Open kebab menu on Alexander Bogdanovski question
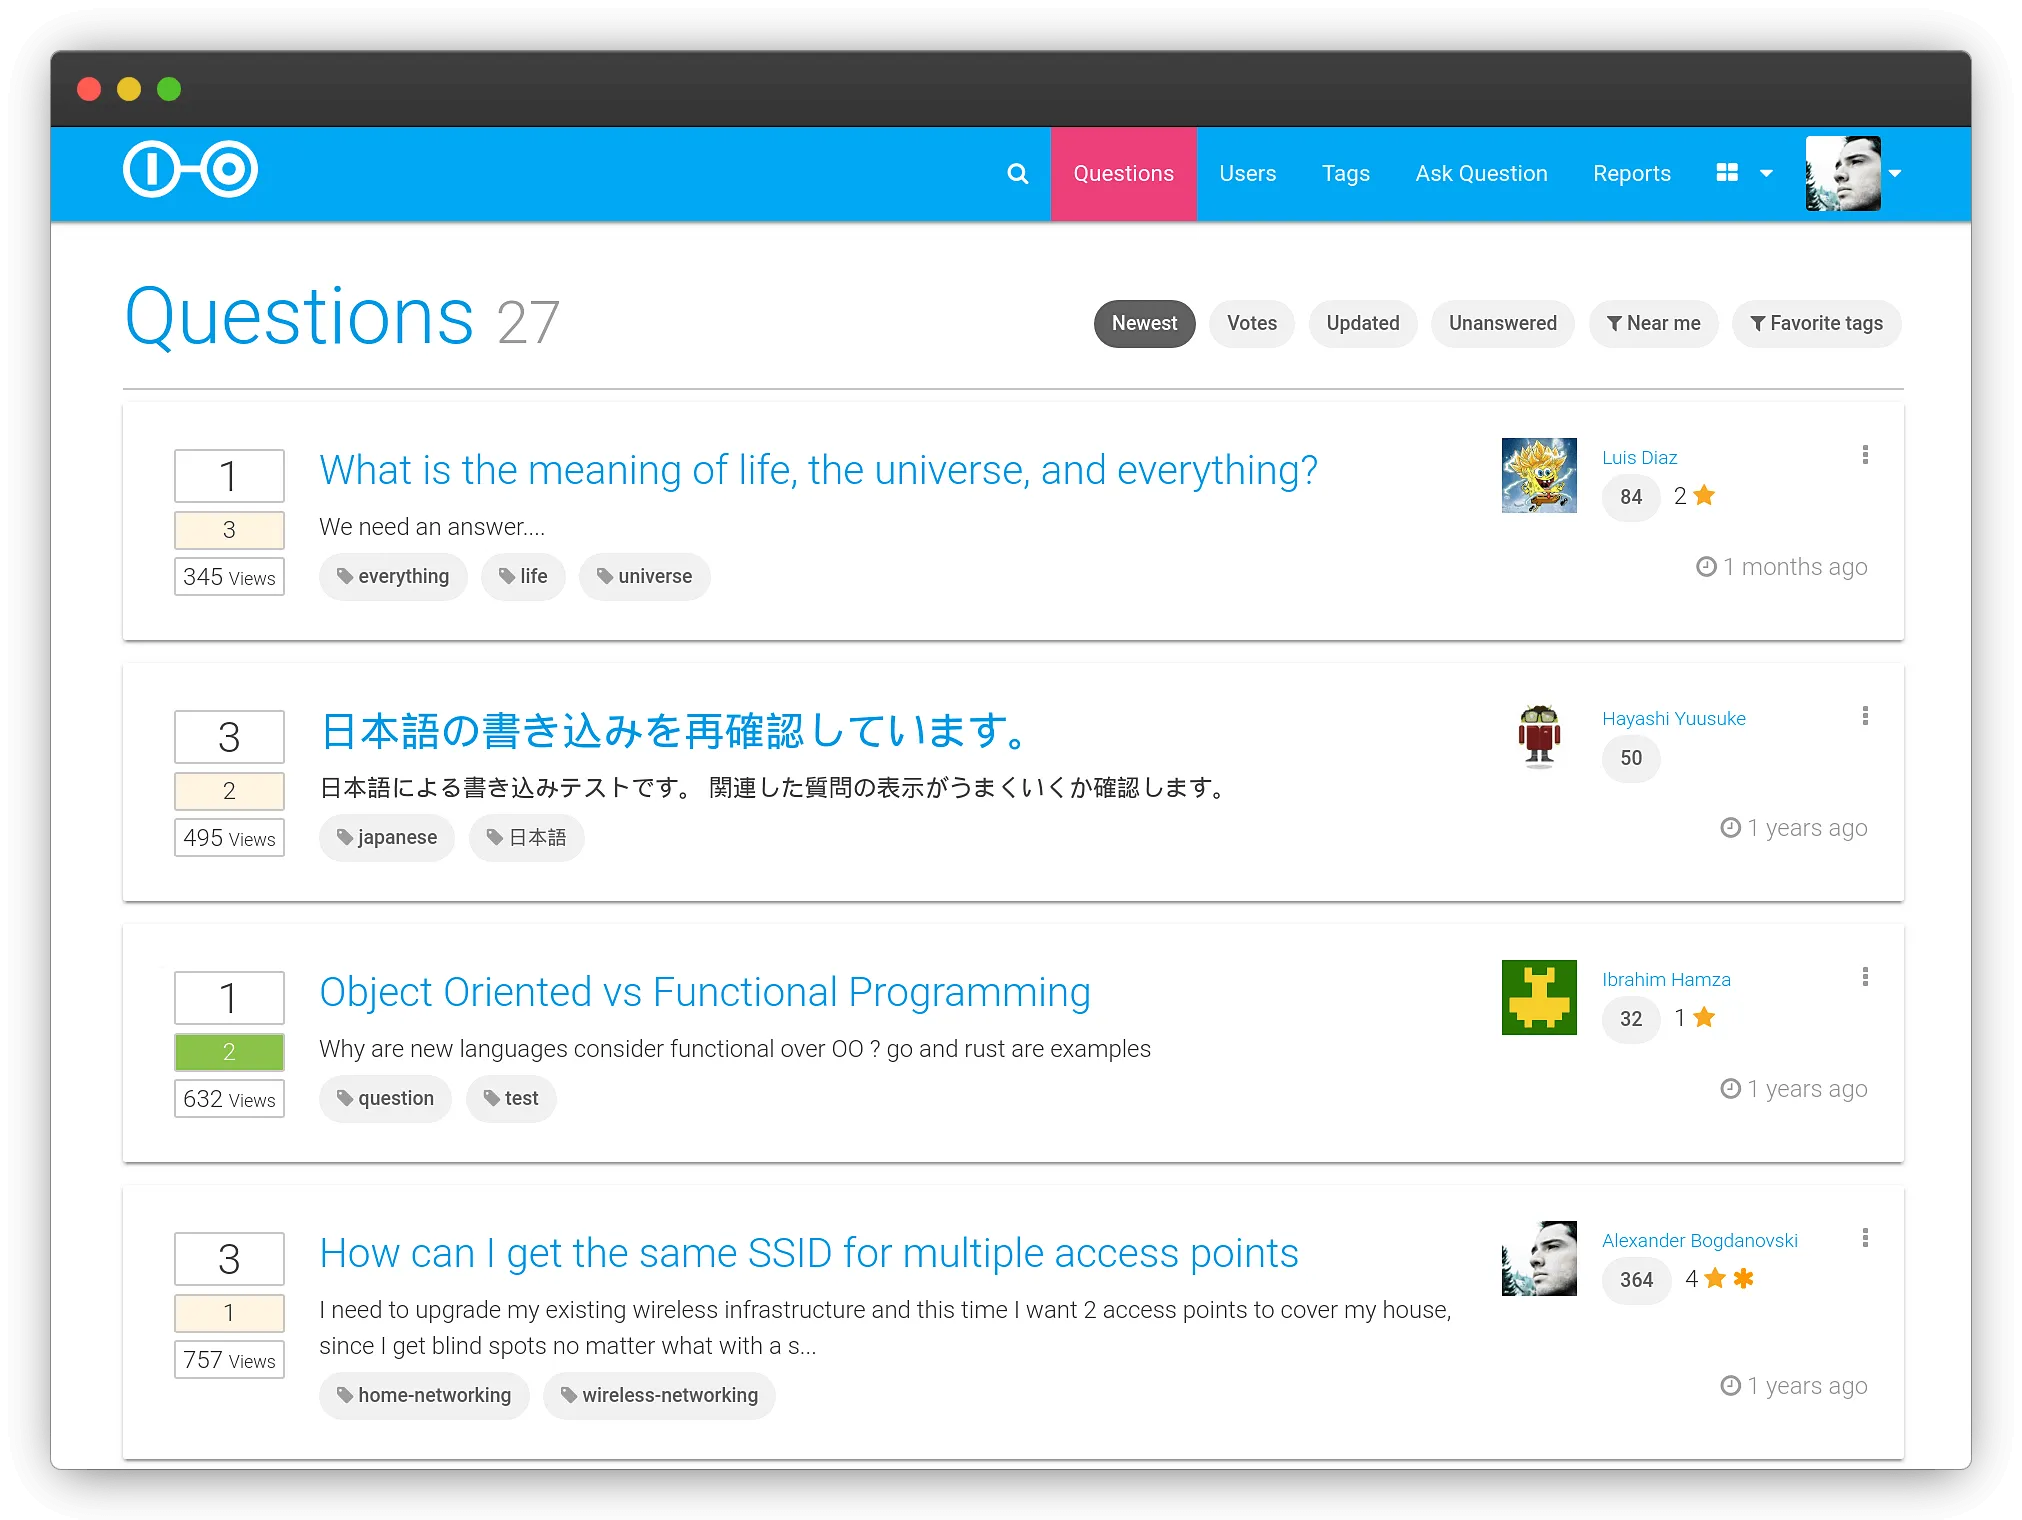This screenshot has width=2022, height=1520. click(1865, 1238)
